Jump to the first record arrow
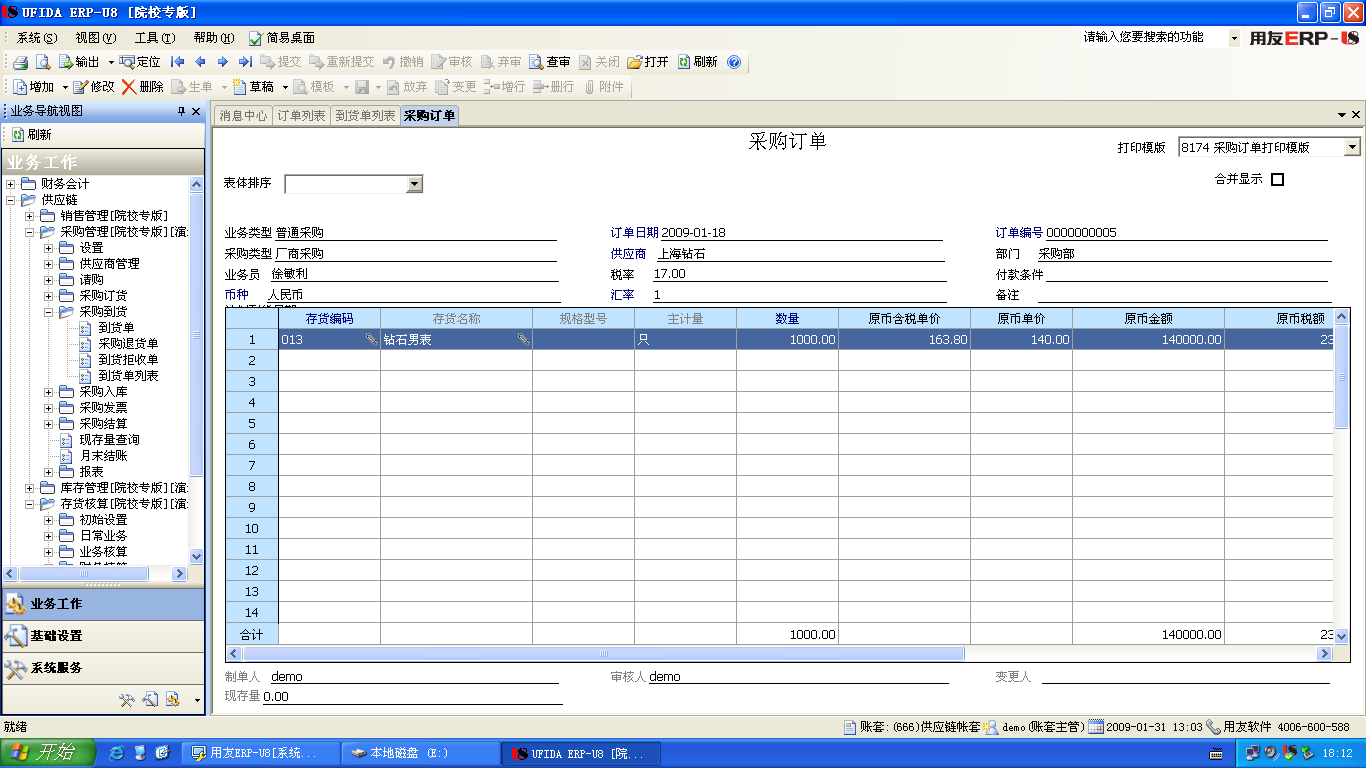The width and height of the screenshot is (1366, 768). point(178,62)
